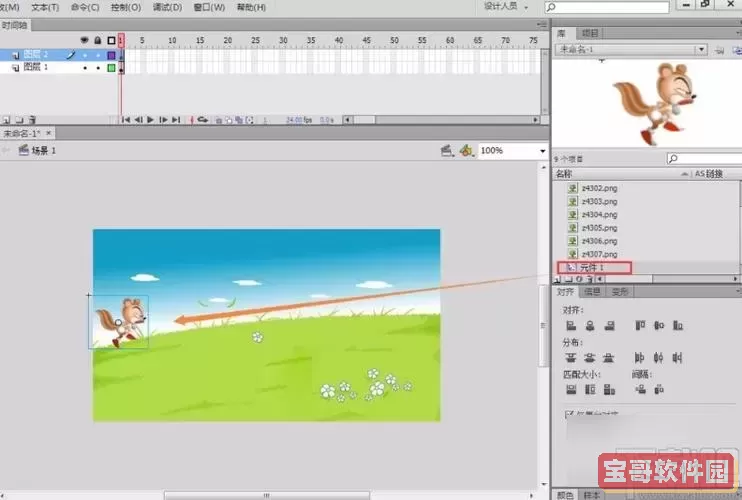Click align bottom edge icon
This screenshot has height=500, width=742.
tap(678, 325)
